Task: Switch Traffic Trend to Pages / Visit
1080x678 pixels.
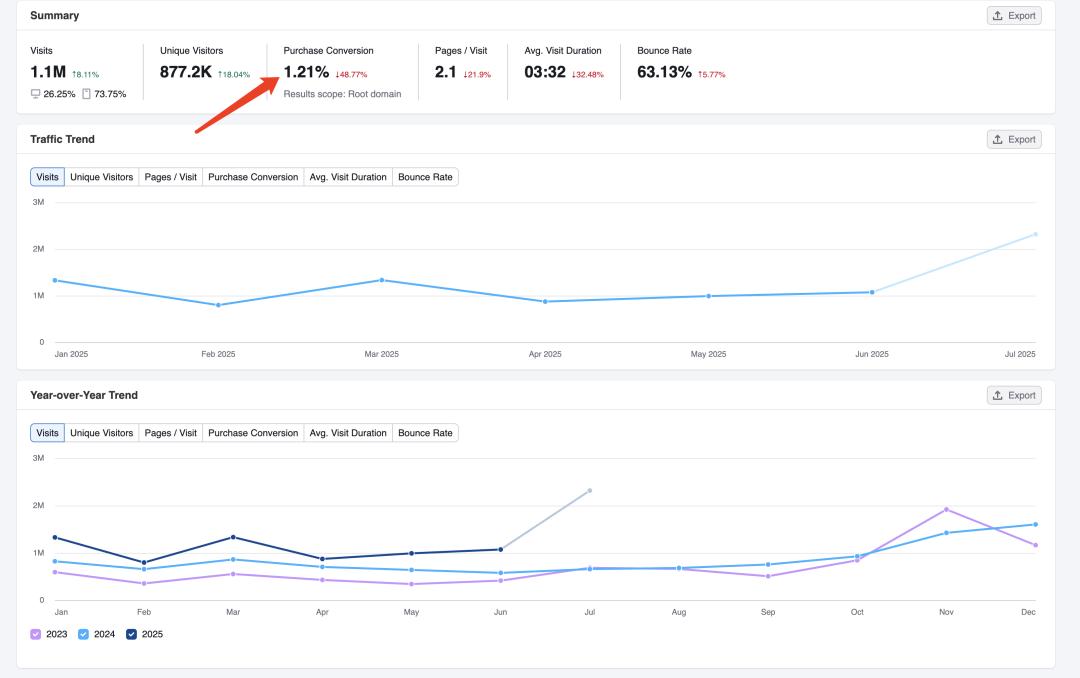Action: tap(170, 177)
